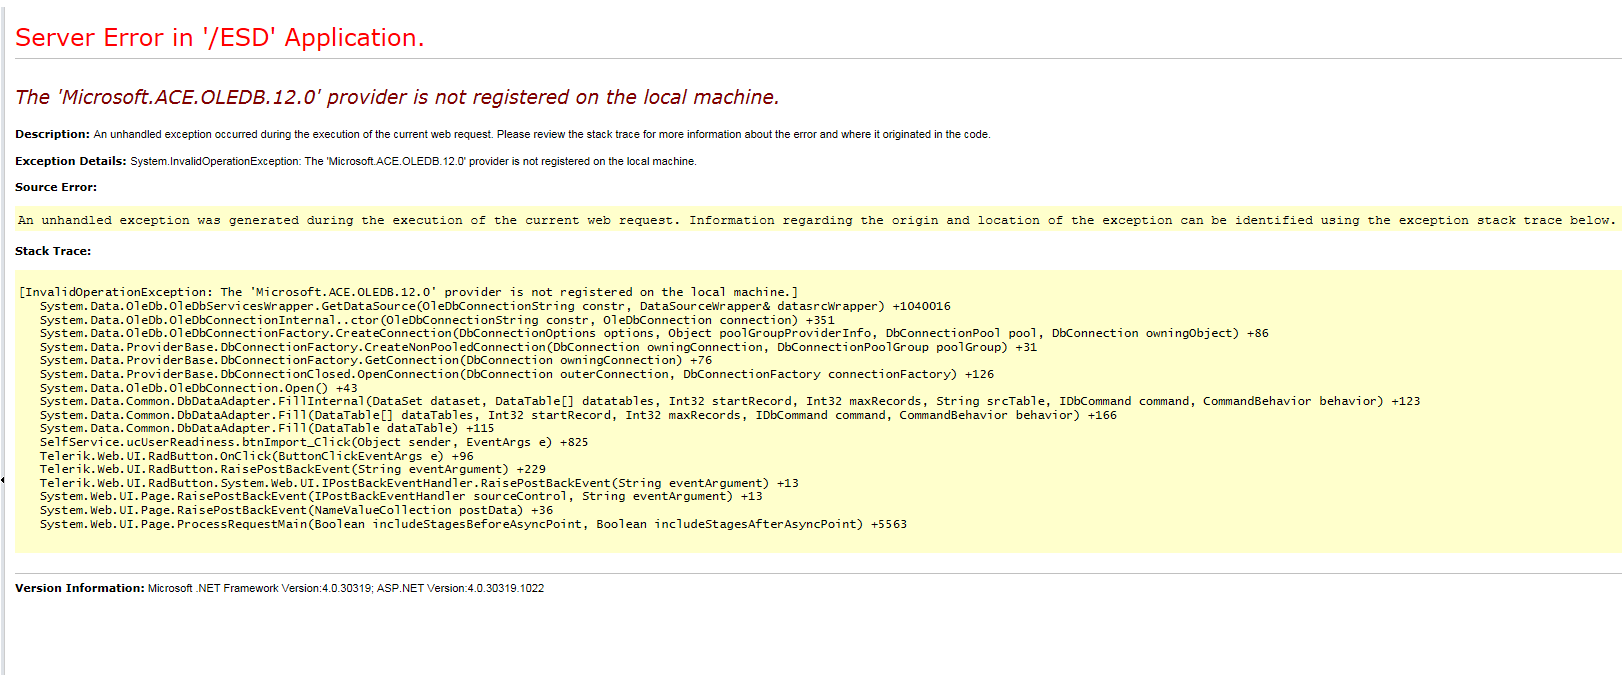1622x675 pixels.
Task: Click the "Source Error:" label
Action: [x=56, y=187]
